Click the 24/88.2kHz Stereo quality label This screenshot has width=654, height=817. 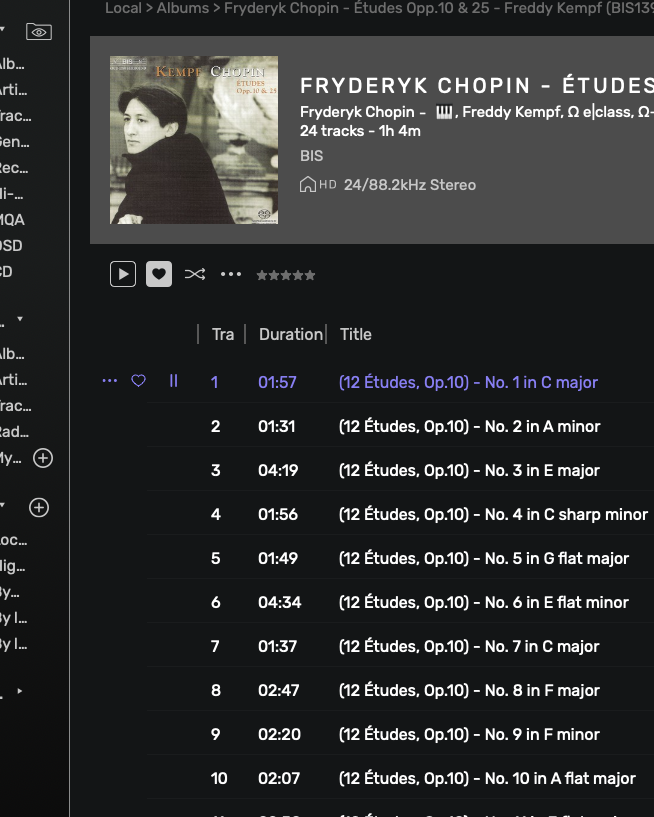[410, 185]
